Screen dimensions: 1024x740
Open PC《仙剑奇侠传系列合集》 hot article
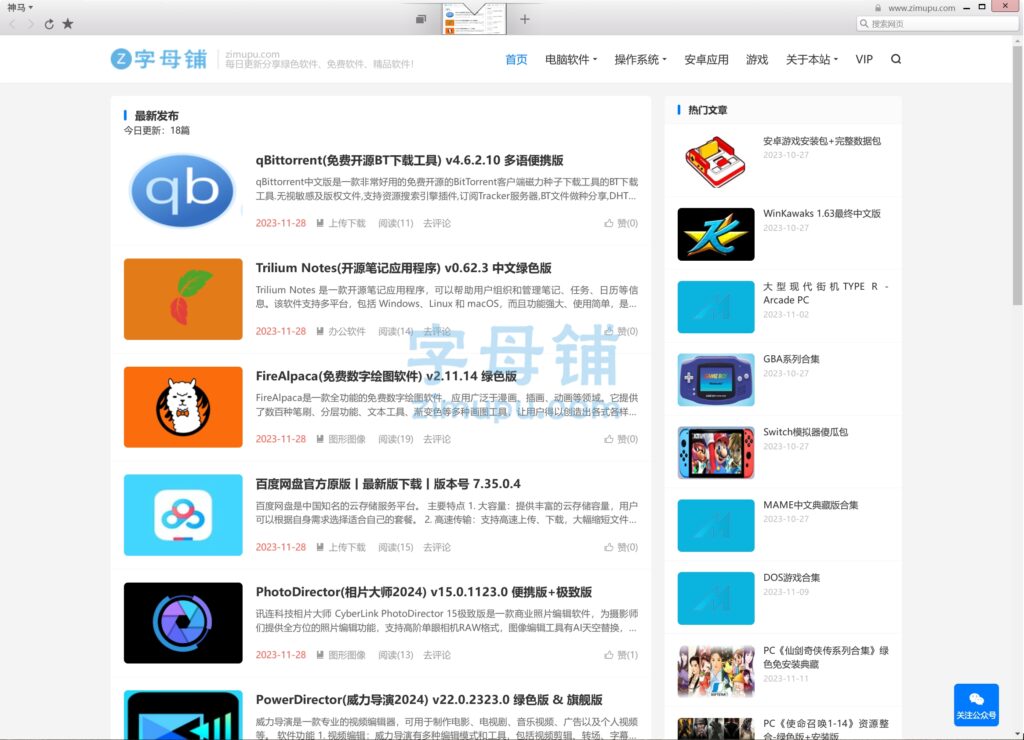coord(825,658)
